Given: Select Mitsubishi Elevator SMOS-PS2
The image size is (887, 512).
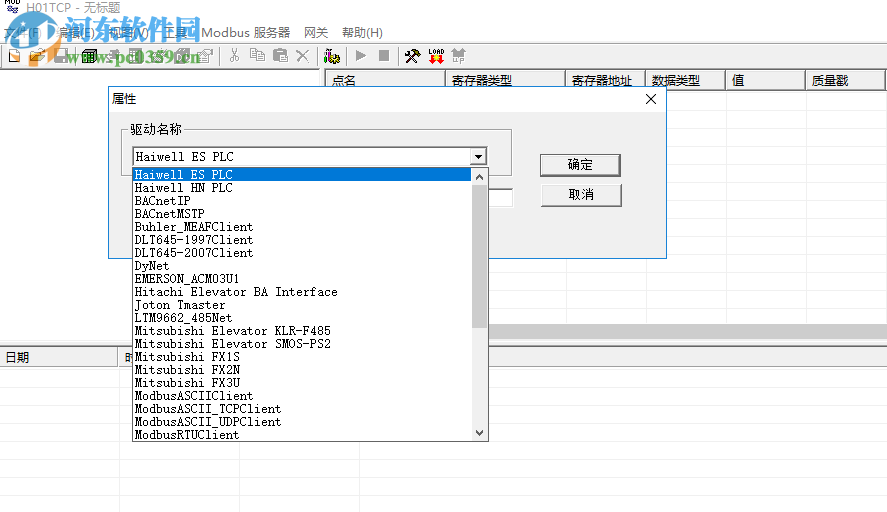Looking at the screenshot, I should tap(302, 344).
